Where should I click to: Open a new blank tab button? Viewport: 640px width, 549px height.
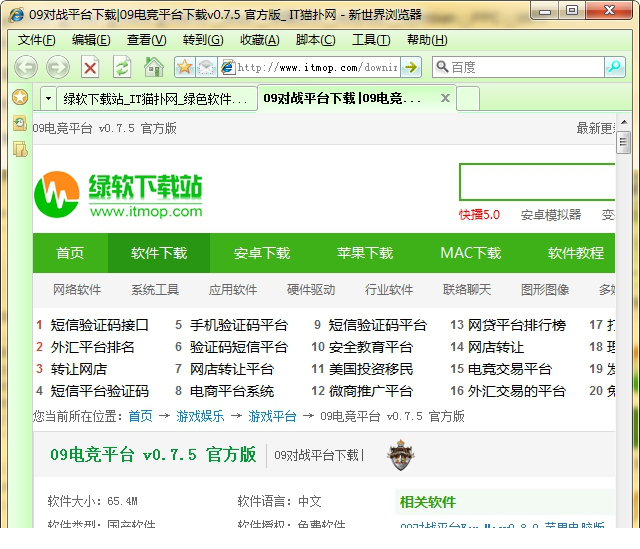point(468,98)
